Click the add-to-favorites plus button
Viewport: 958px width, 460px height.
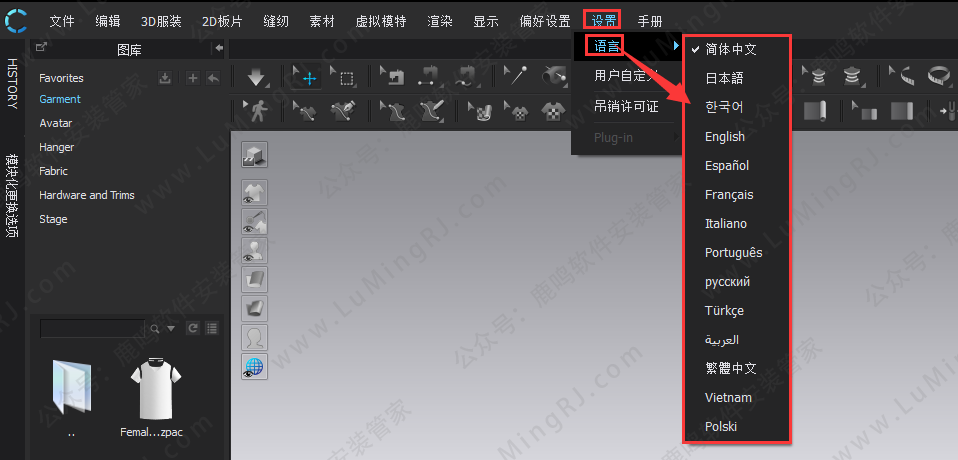193,78
